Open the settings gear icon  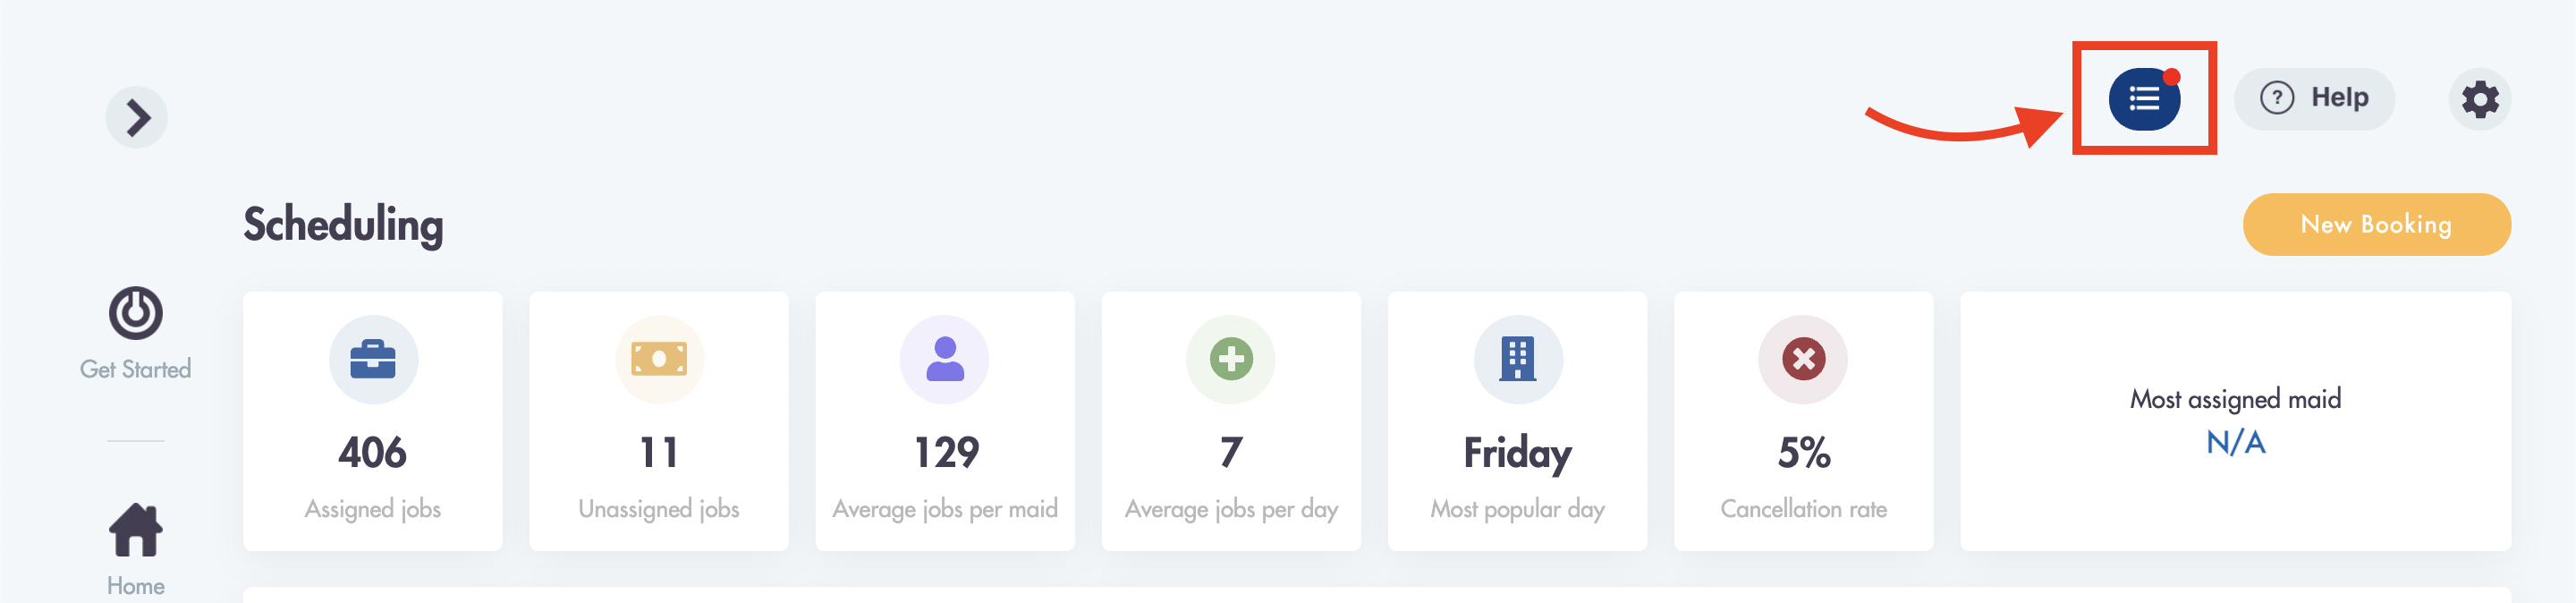tap(2480, 99)
